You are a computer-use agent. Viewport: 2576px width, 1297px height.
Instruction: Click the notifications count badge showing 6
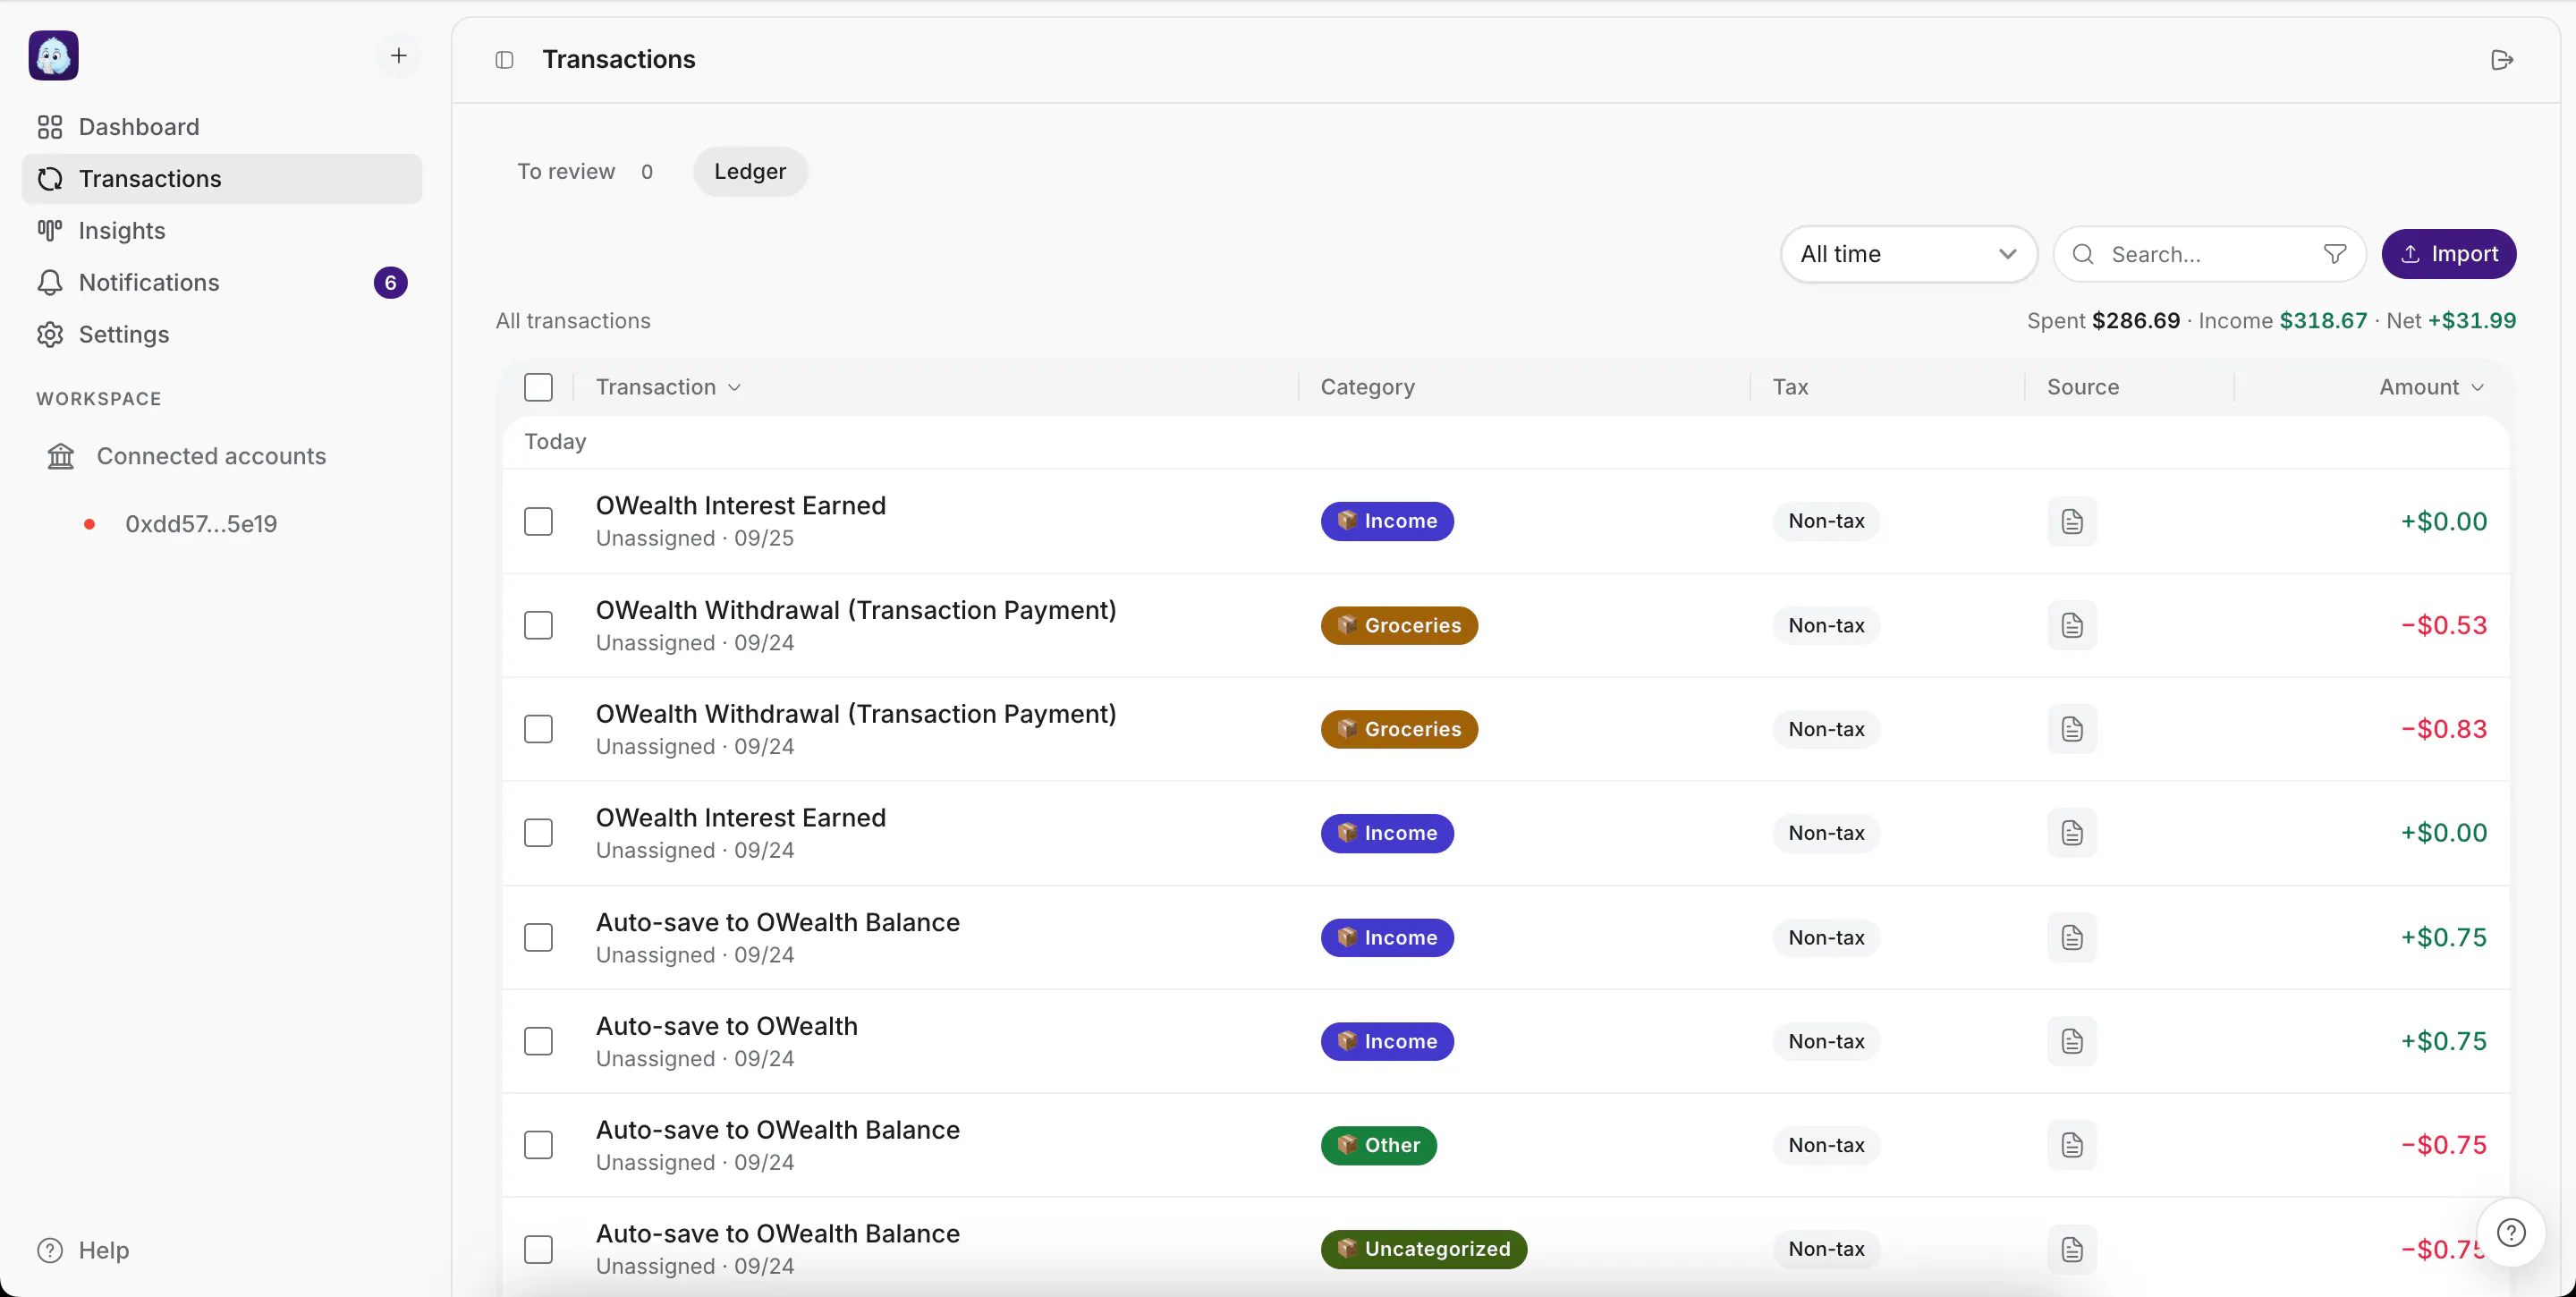391,283
